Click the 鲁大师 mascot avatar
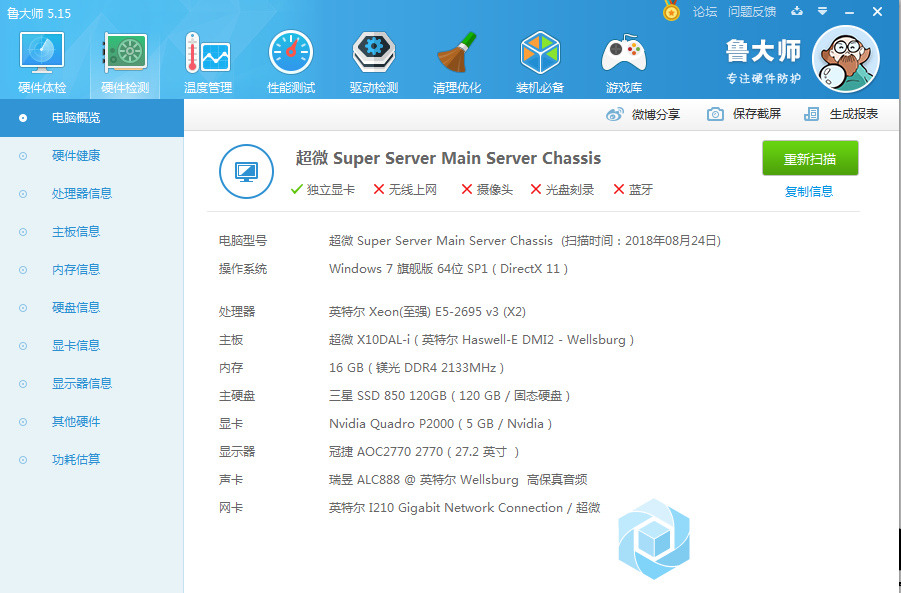 click(845, 59)
